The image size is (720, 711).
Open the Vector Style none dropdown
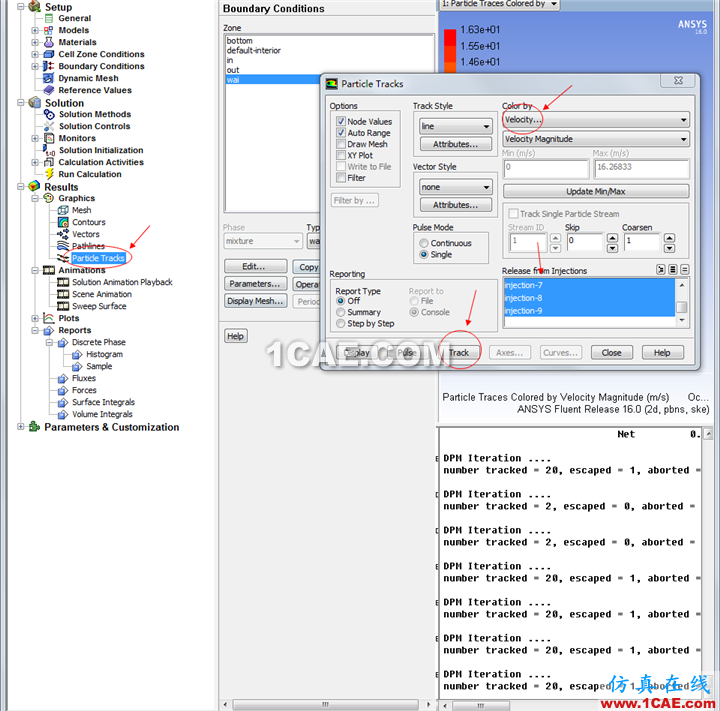pos(456,187)
